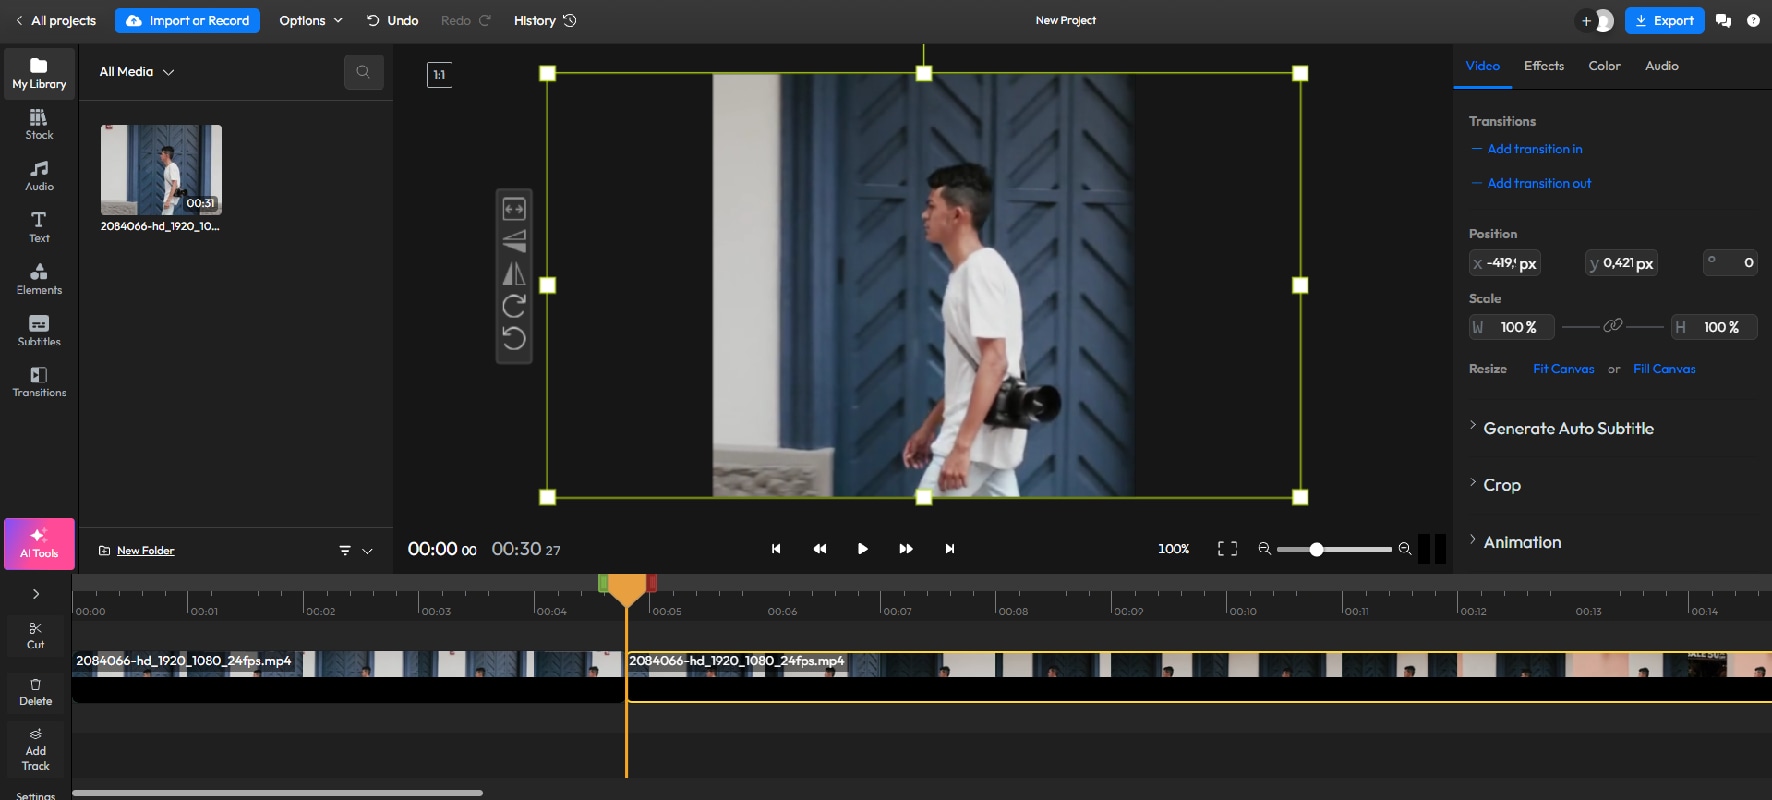This screenshot has height=800, width=1772.
Task: Toggle fullscreen preview
Action: pos(1227,549)
